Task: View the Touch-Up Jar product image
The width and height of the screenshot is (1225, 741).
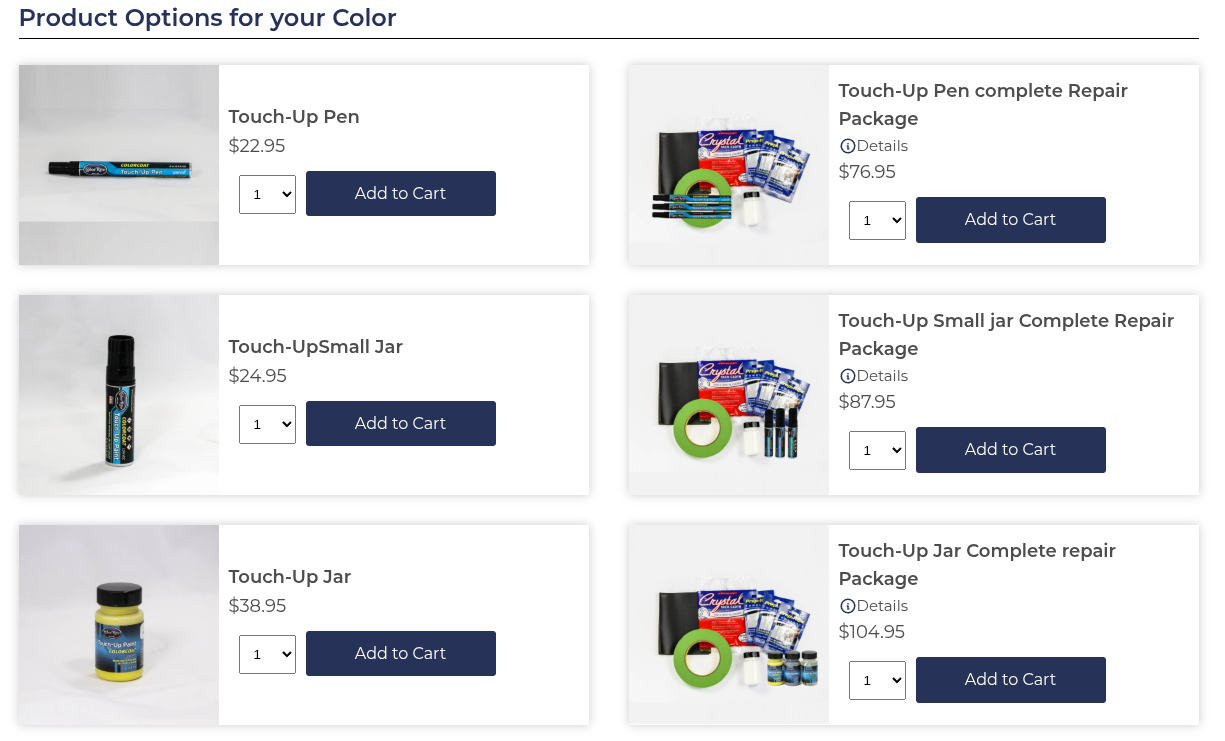Action: (118, 624)
